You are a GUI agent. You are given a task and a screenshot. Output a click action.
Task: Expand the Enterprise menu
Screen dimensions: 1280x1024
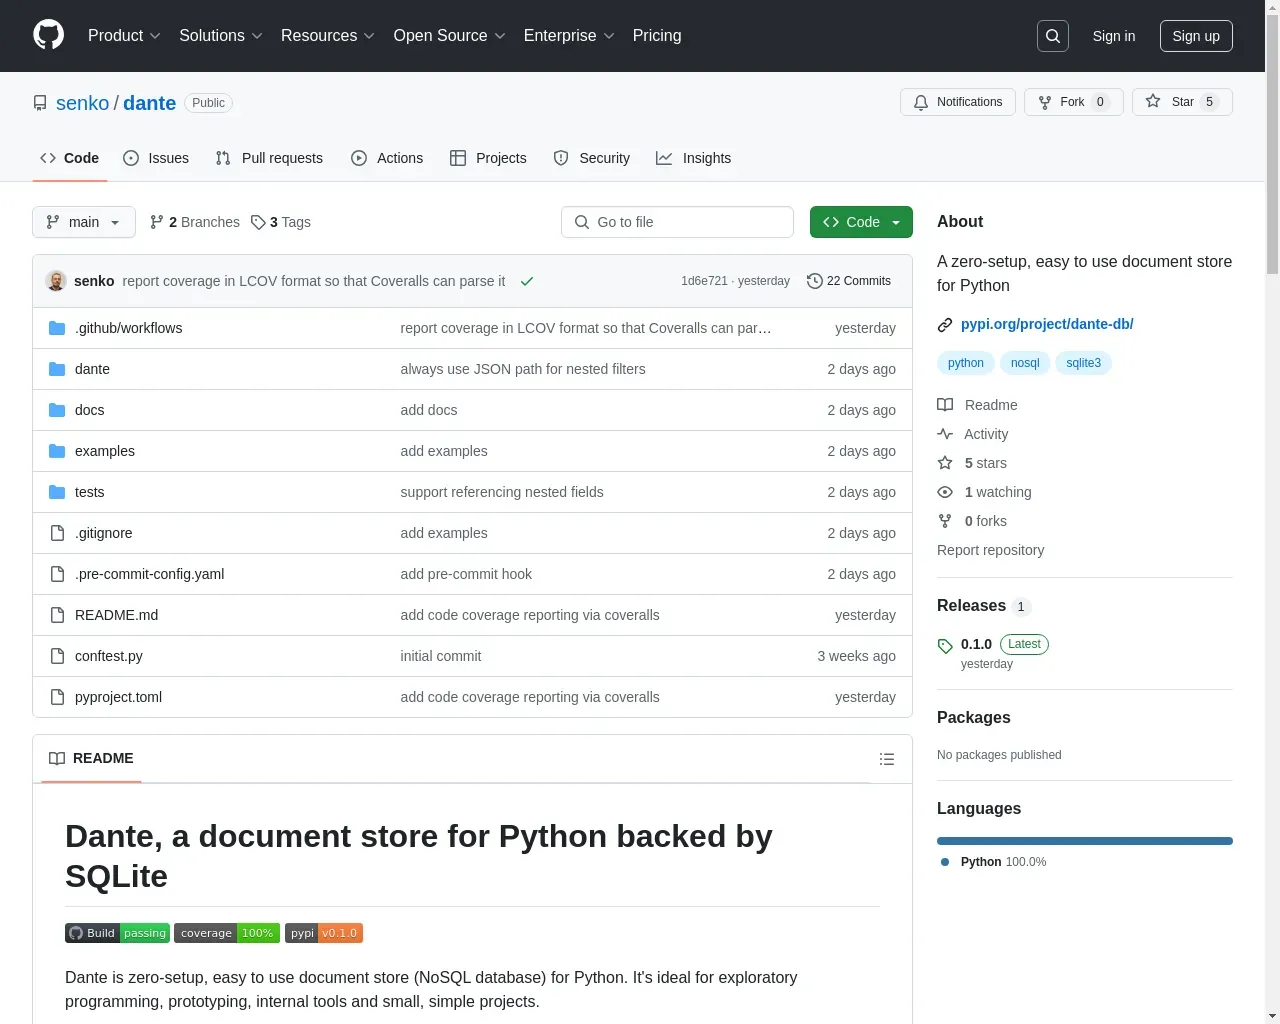[569, 36]
